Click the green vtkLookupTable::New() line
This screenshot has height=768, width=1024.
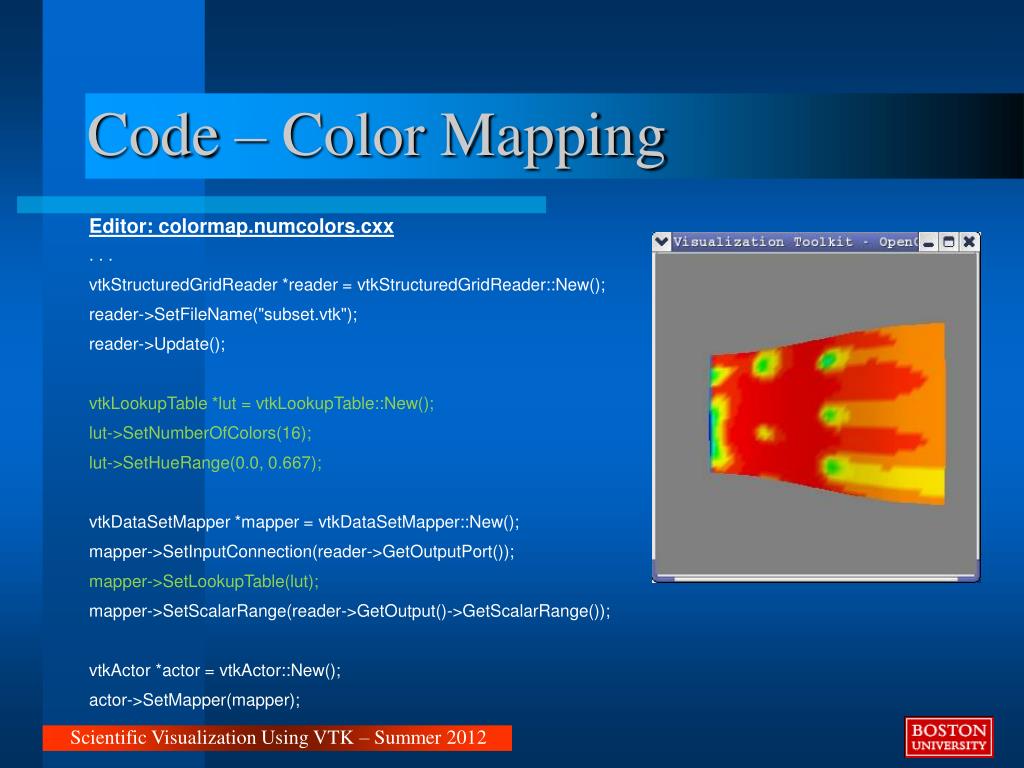[261, 404]
